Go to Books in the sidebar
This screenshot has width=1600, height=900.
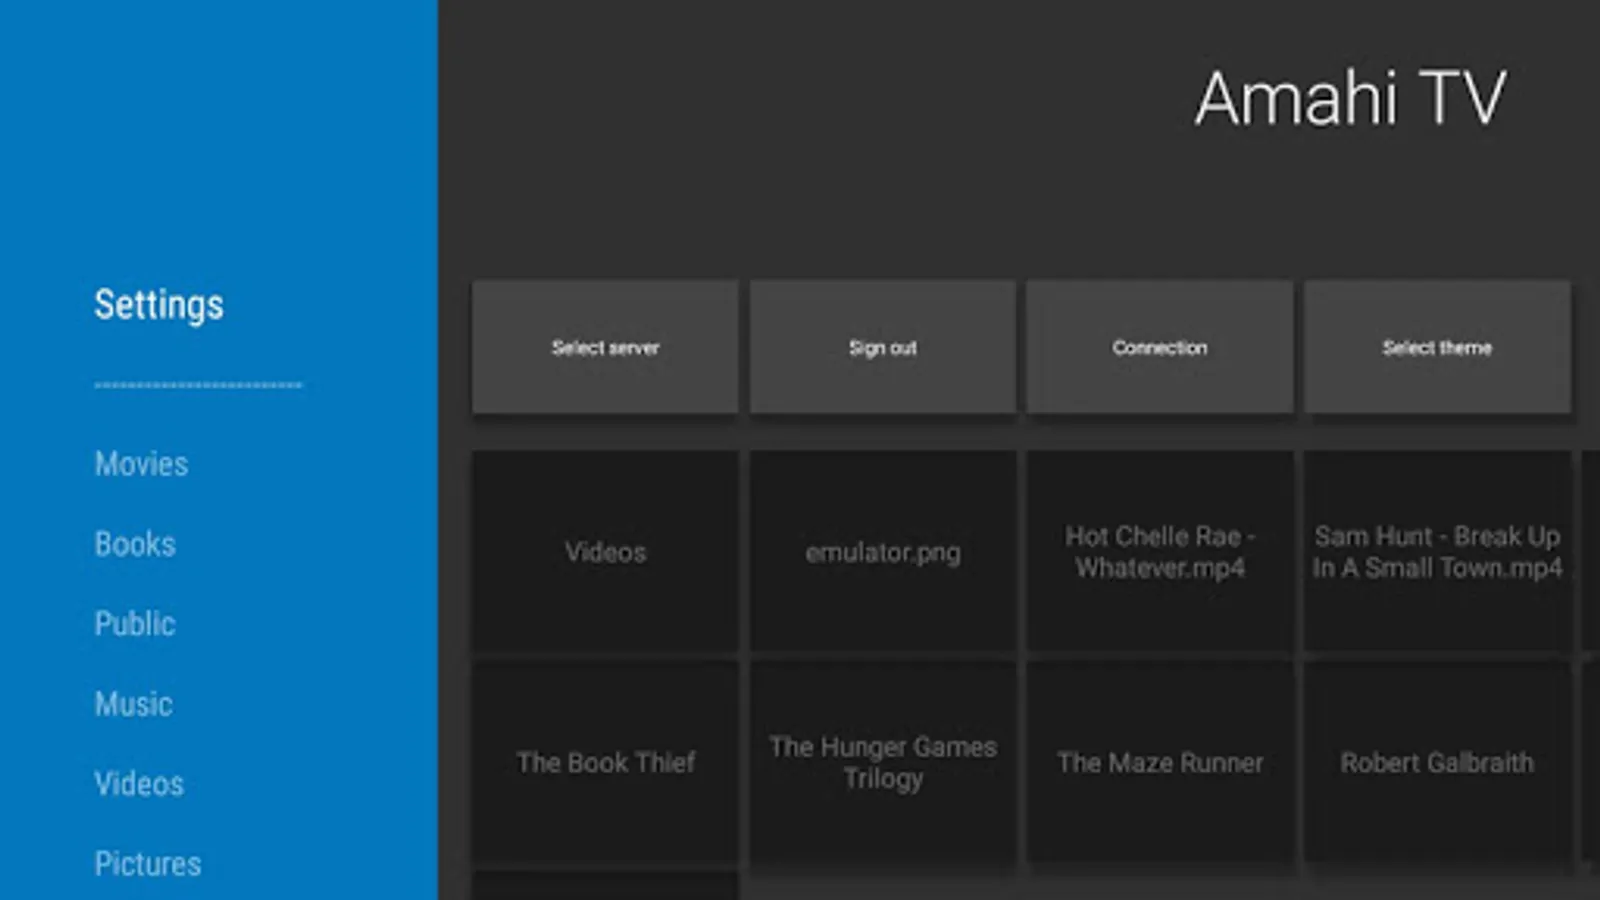[x=135, y=544]
